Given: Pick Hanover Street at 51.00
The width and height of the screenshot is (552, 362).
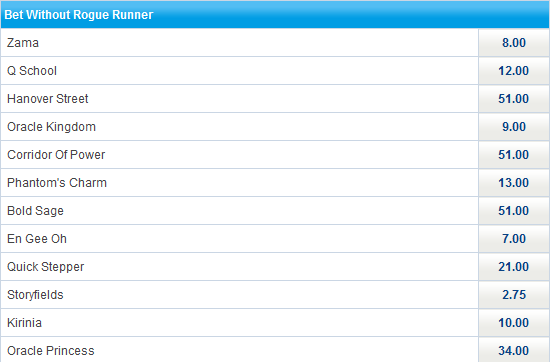Looking at the screenshot, I should tap(514, 99).
